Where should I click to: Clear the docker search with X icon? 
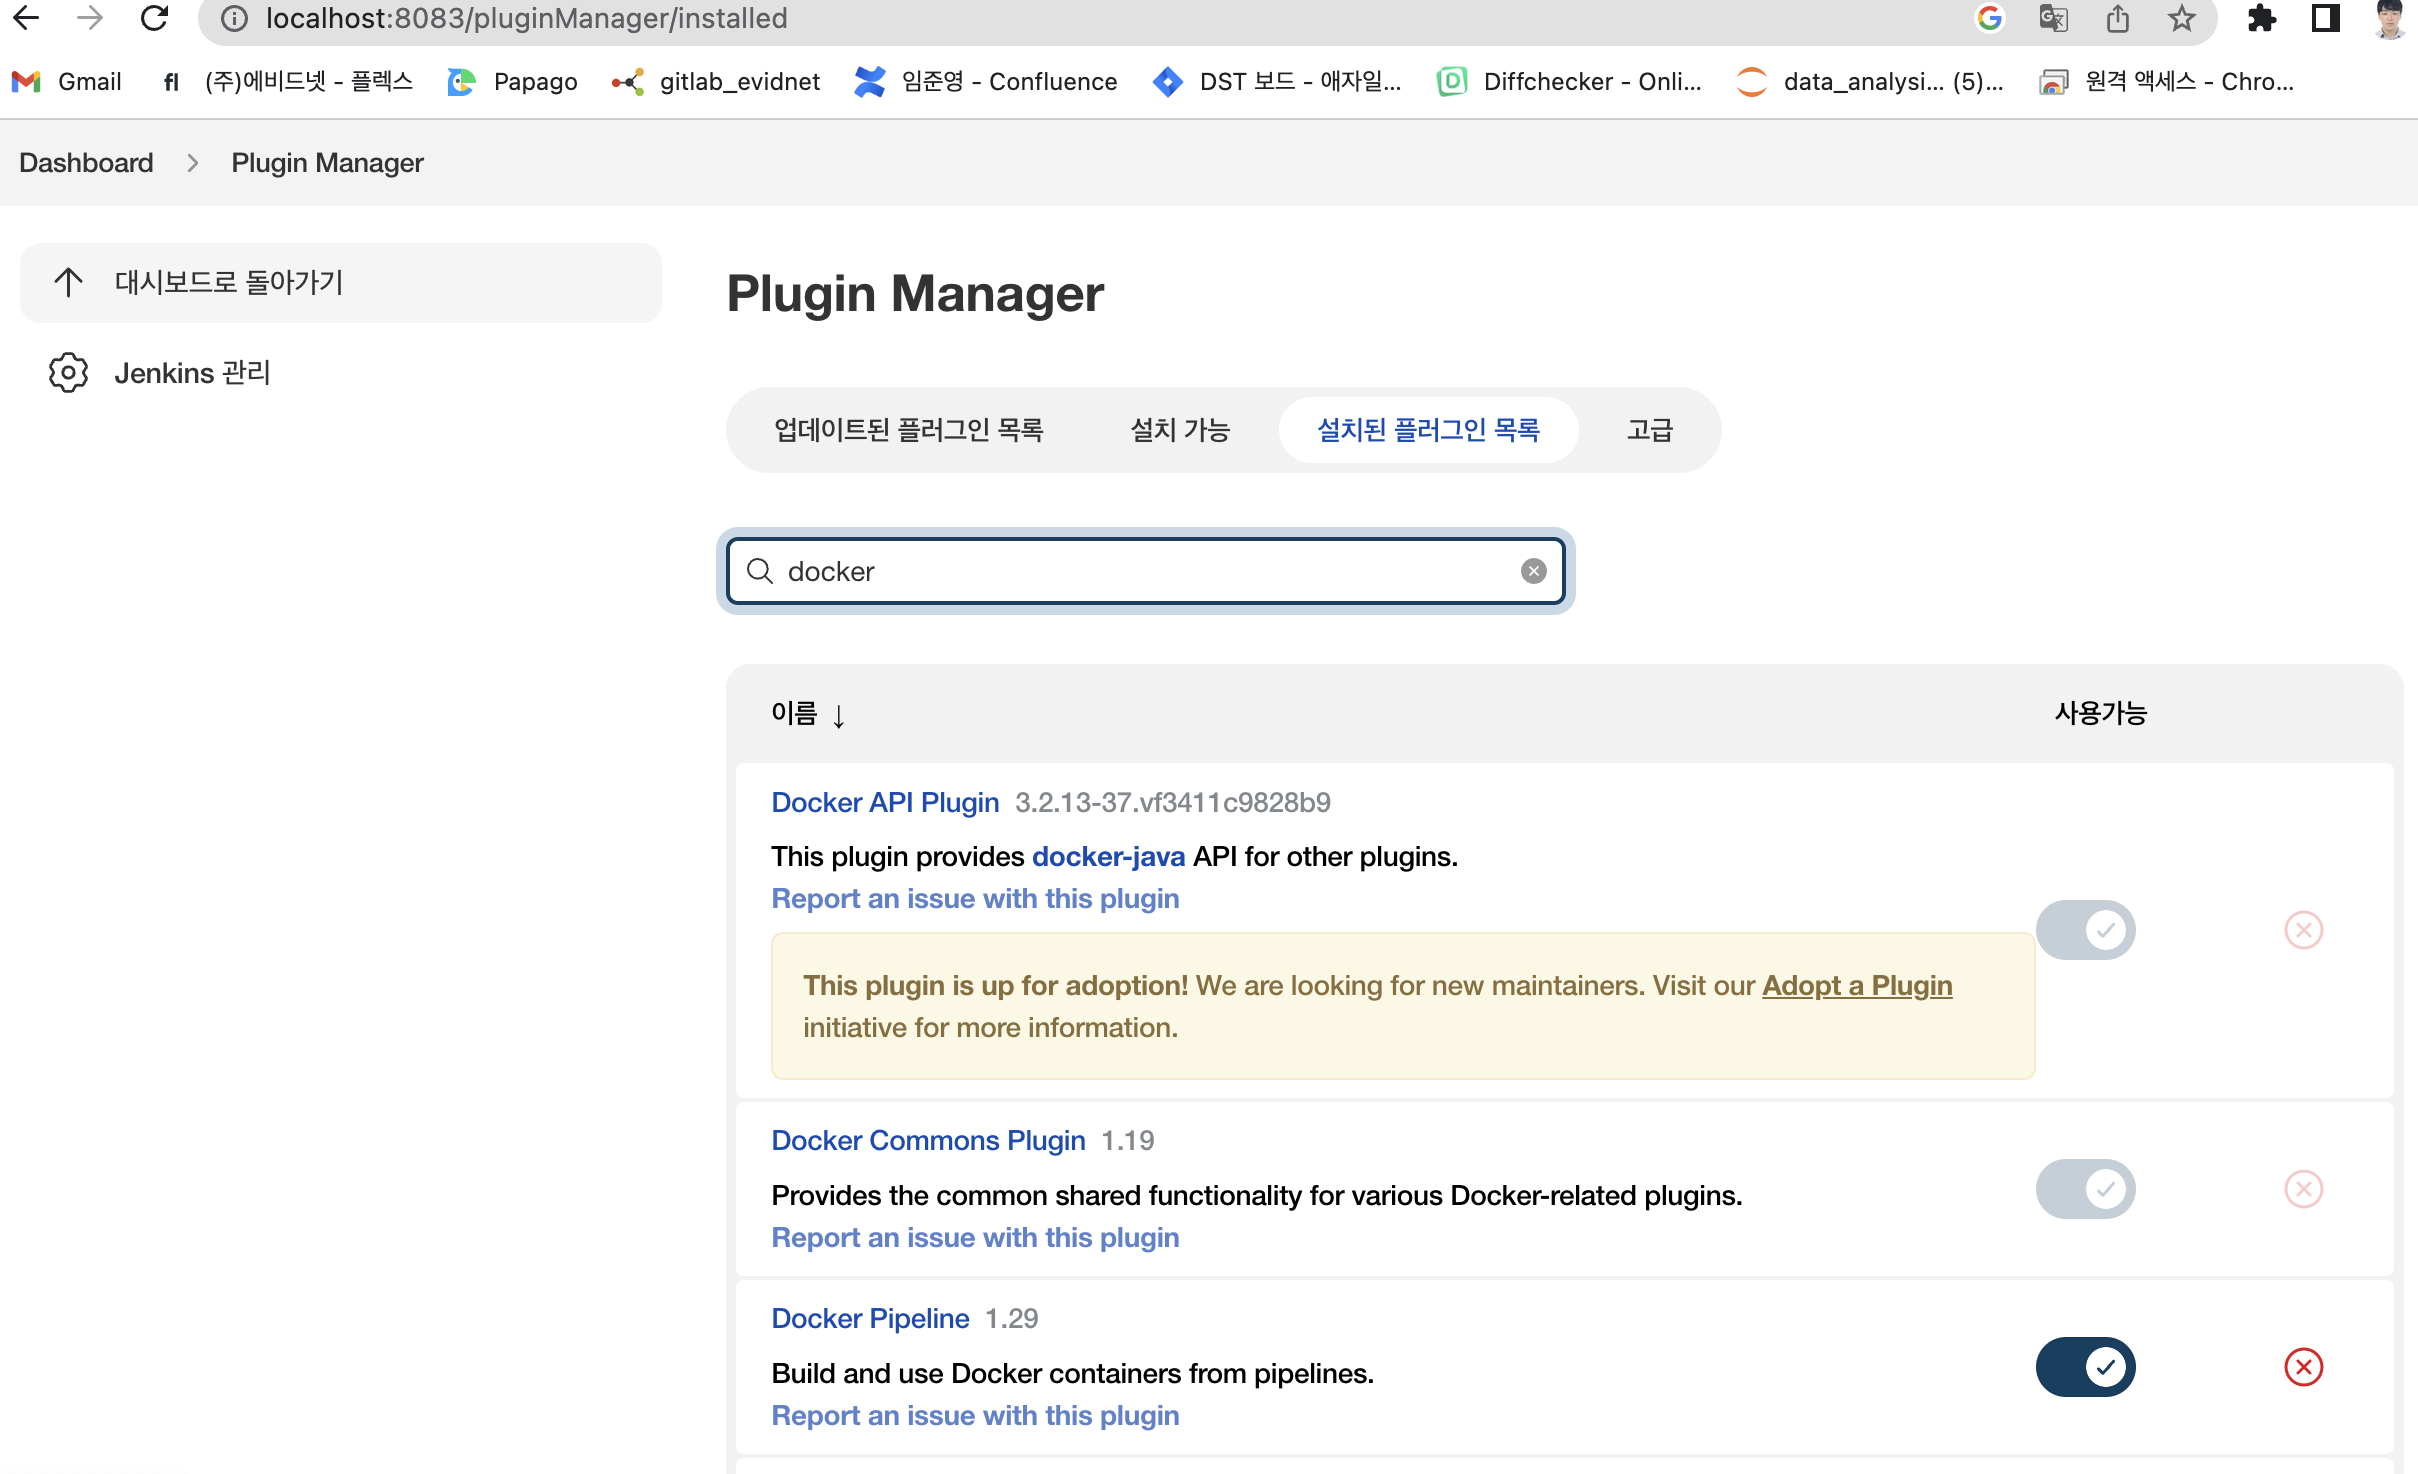point(1533,571)
